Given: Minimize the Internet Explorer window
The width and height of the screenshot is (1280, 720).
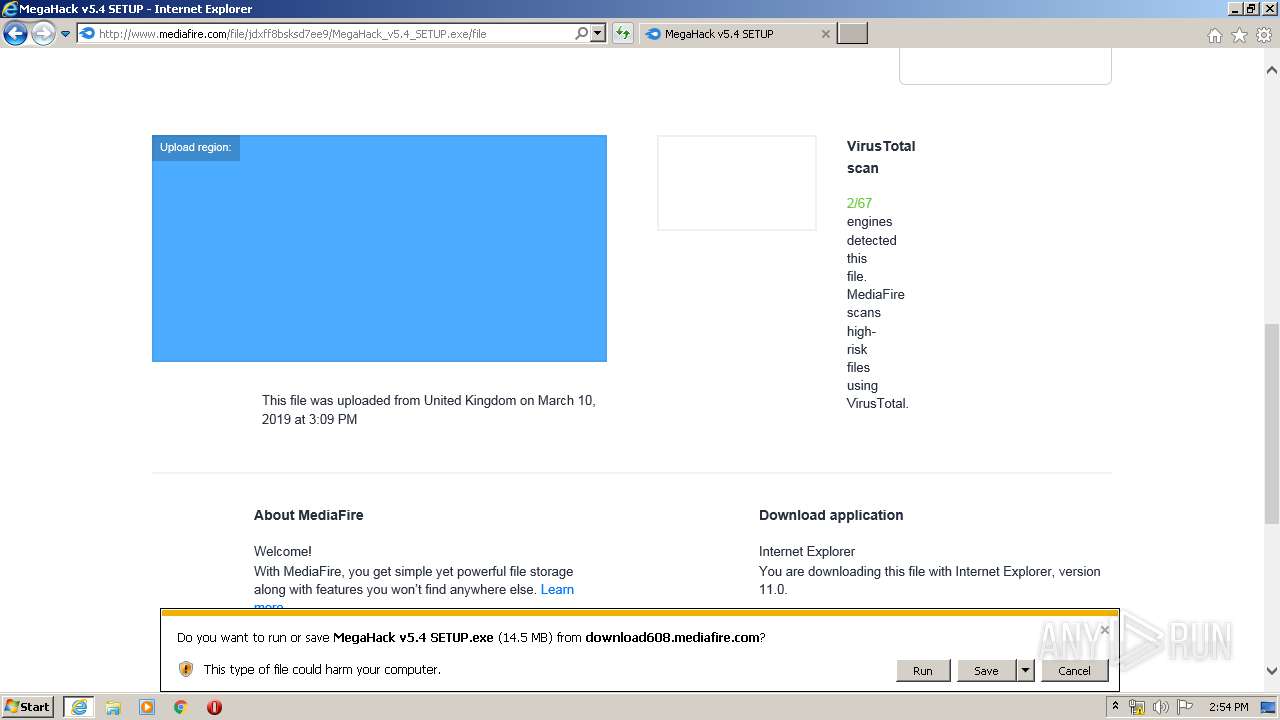Looking at the screenshot, I should click(x=1235, y=8).
